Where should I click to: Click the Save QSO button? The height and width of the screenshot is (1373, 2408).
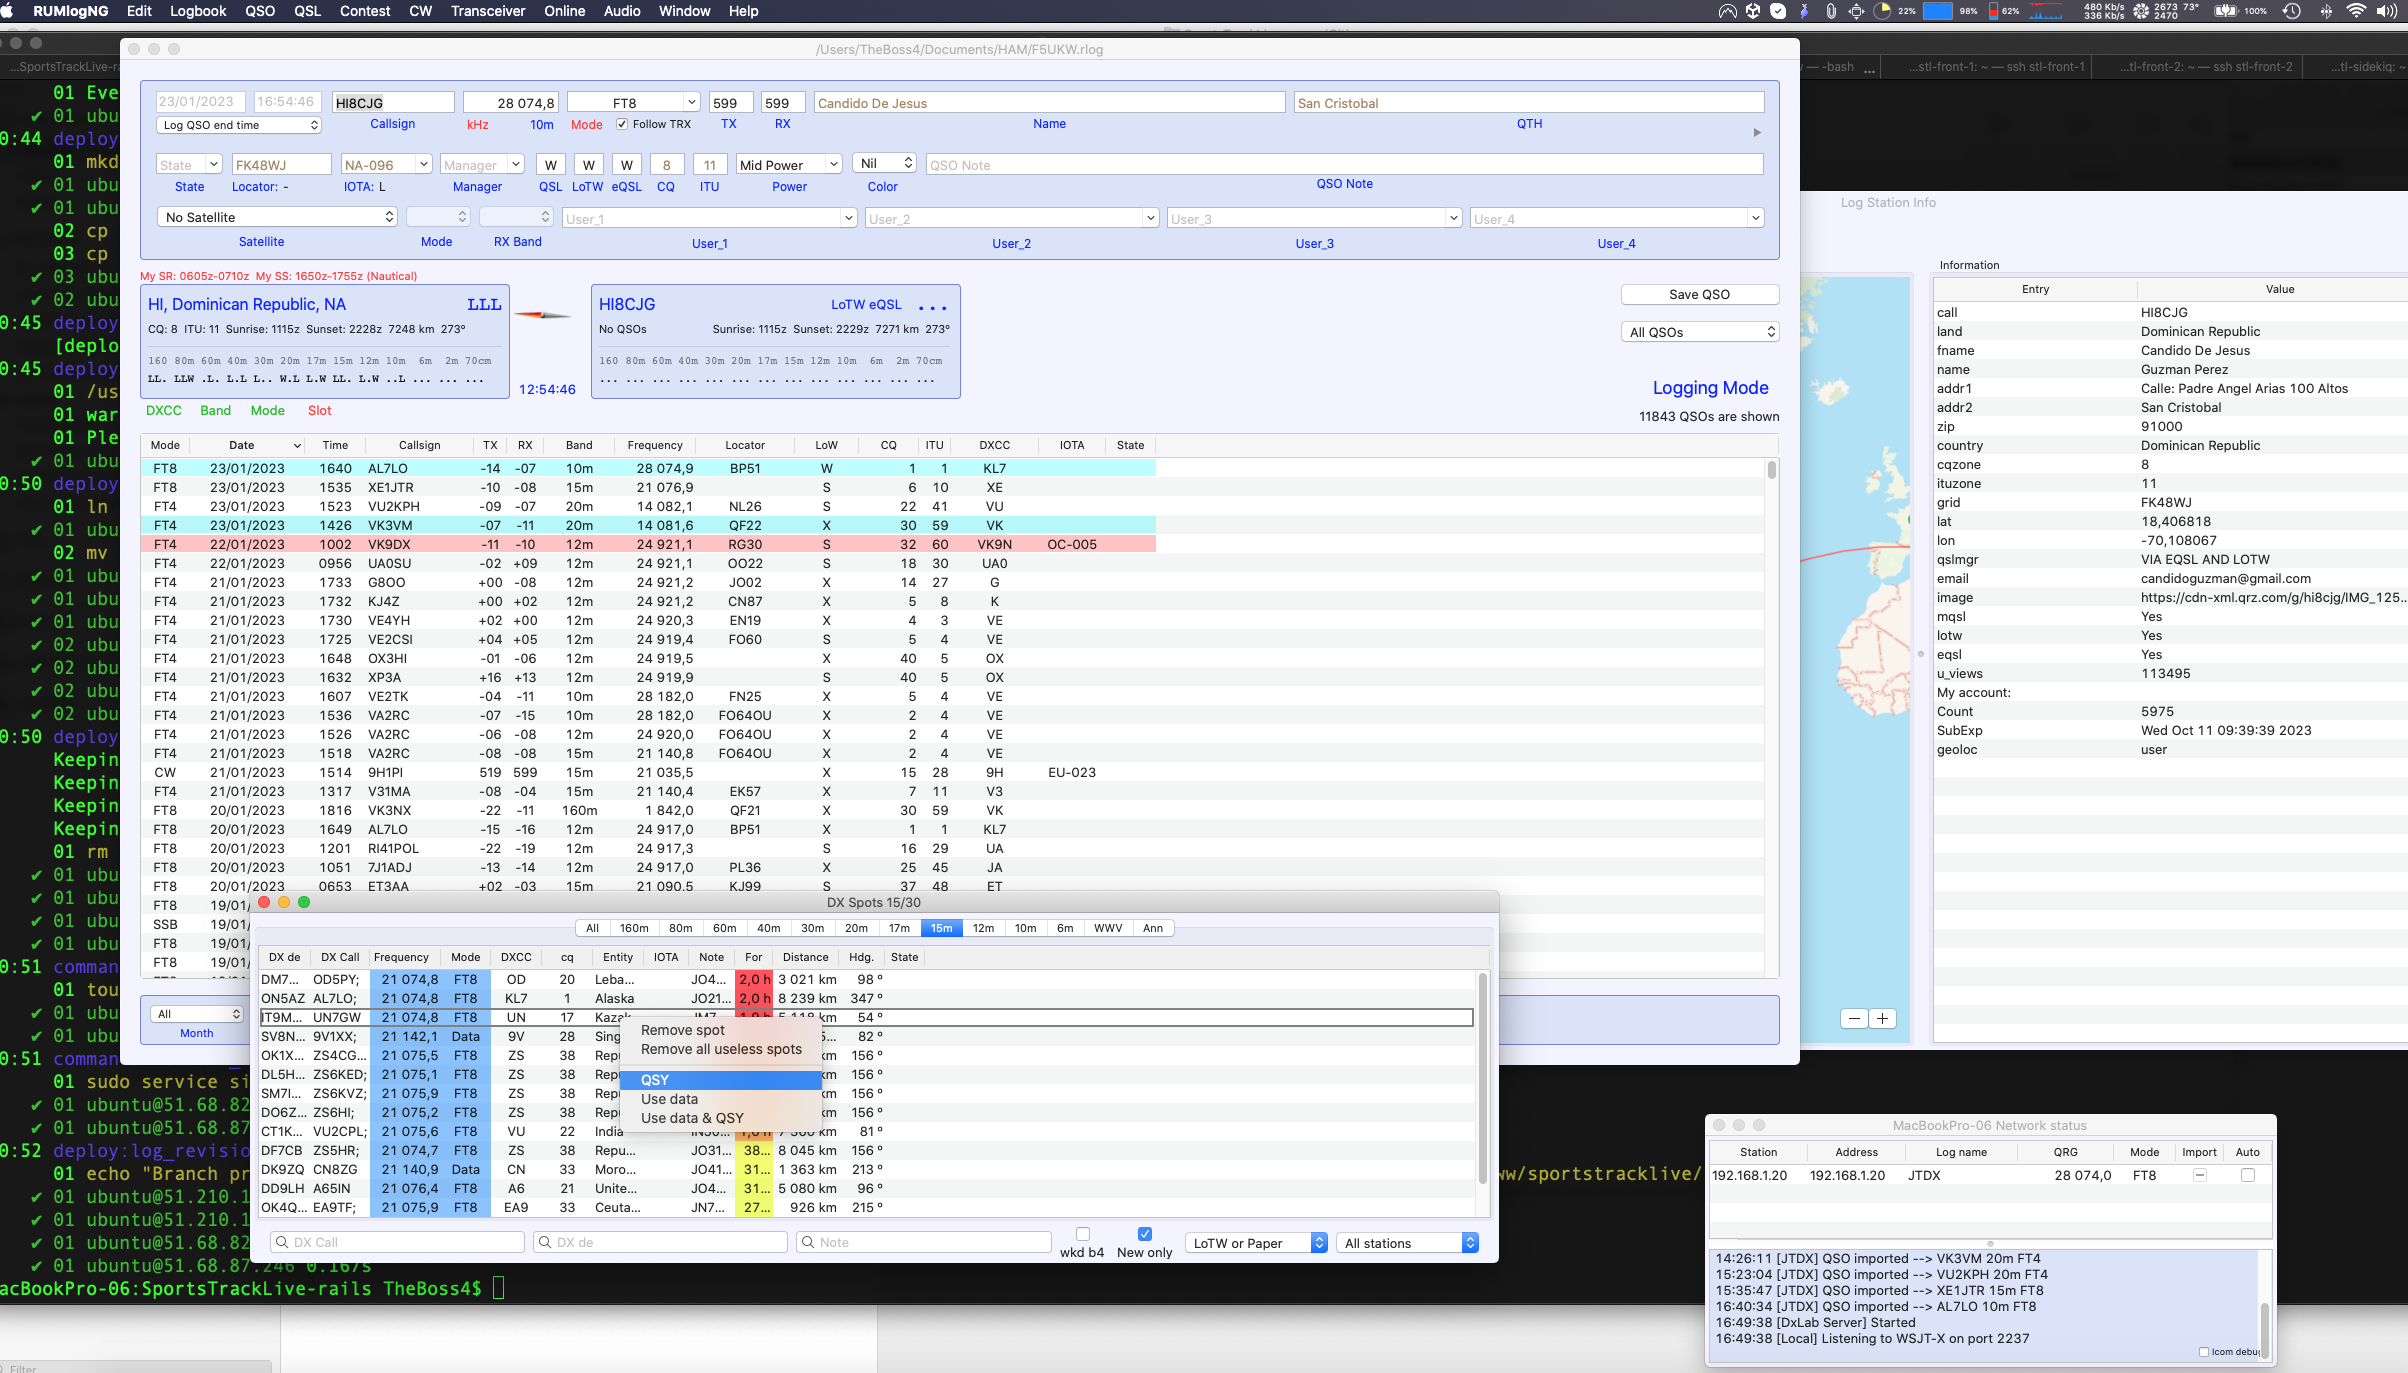1699,294
